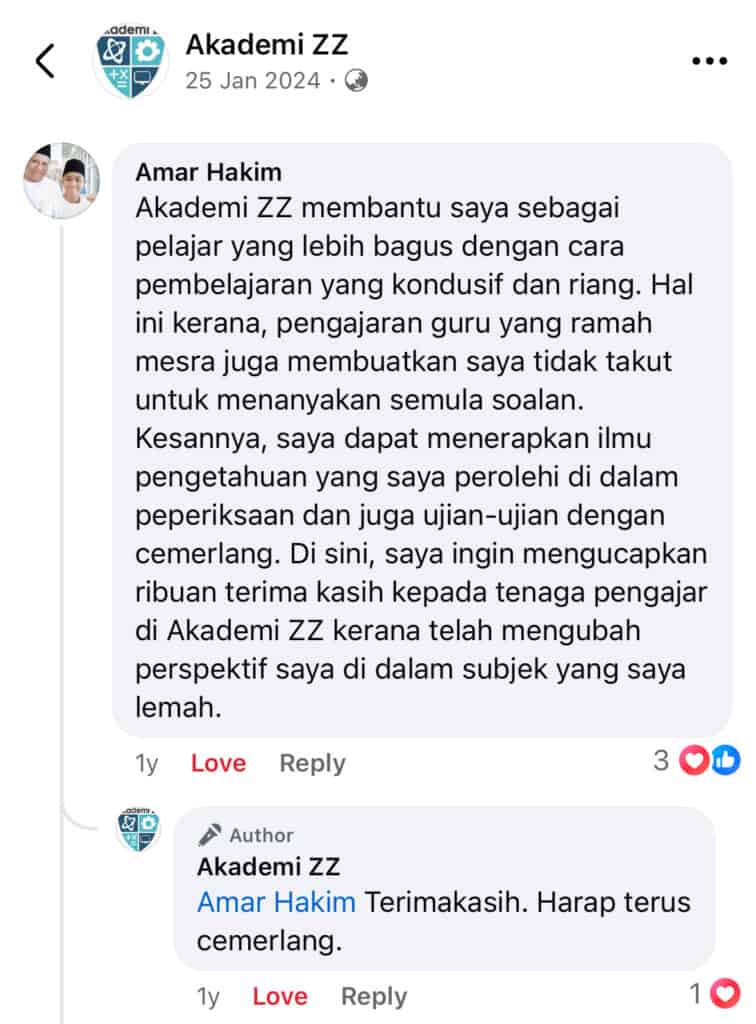Reply to Akademi ZZ's author comment
The width and height of the screenshot is (756, 1024).
point(374,997)
